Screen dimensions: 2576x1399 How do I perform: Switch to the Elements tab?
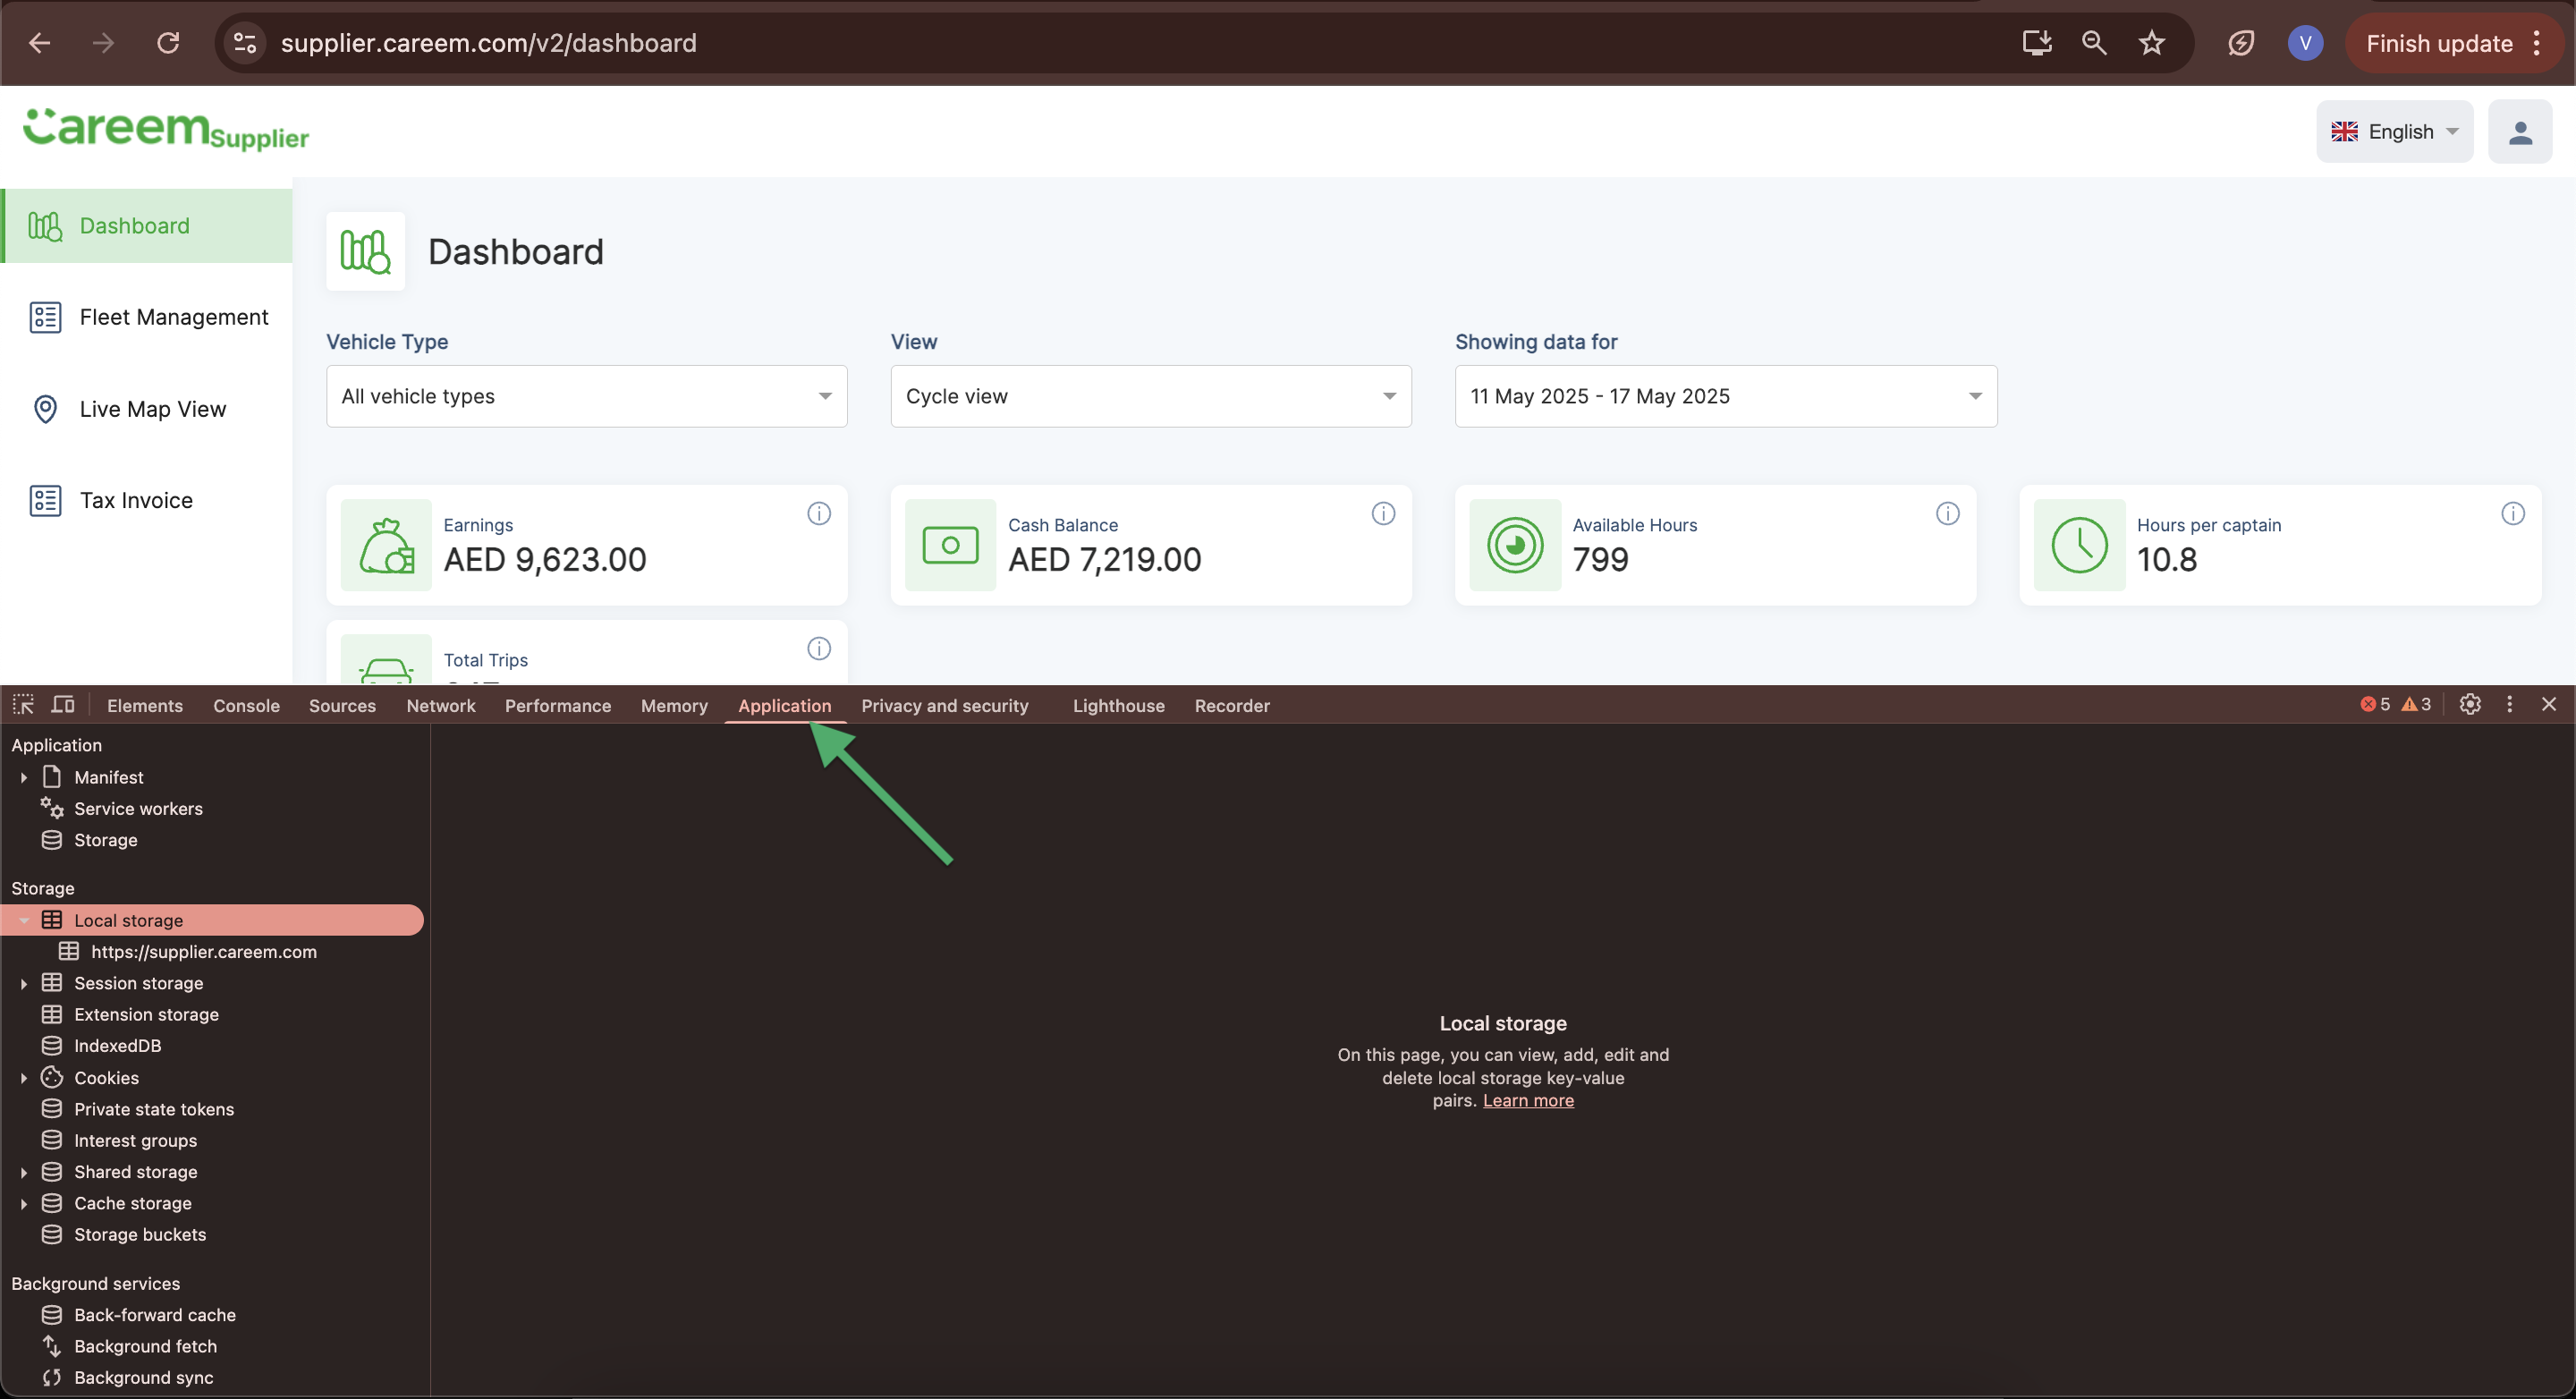click(x=145, y=706)
